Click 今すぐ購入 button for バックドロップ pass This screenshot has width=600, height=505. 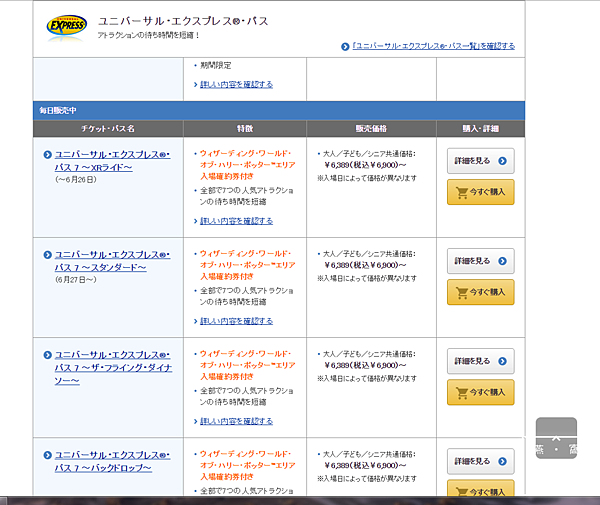point(481,488)
